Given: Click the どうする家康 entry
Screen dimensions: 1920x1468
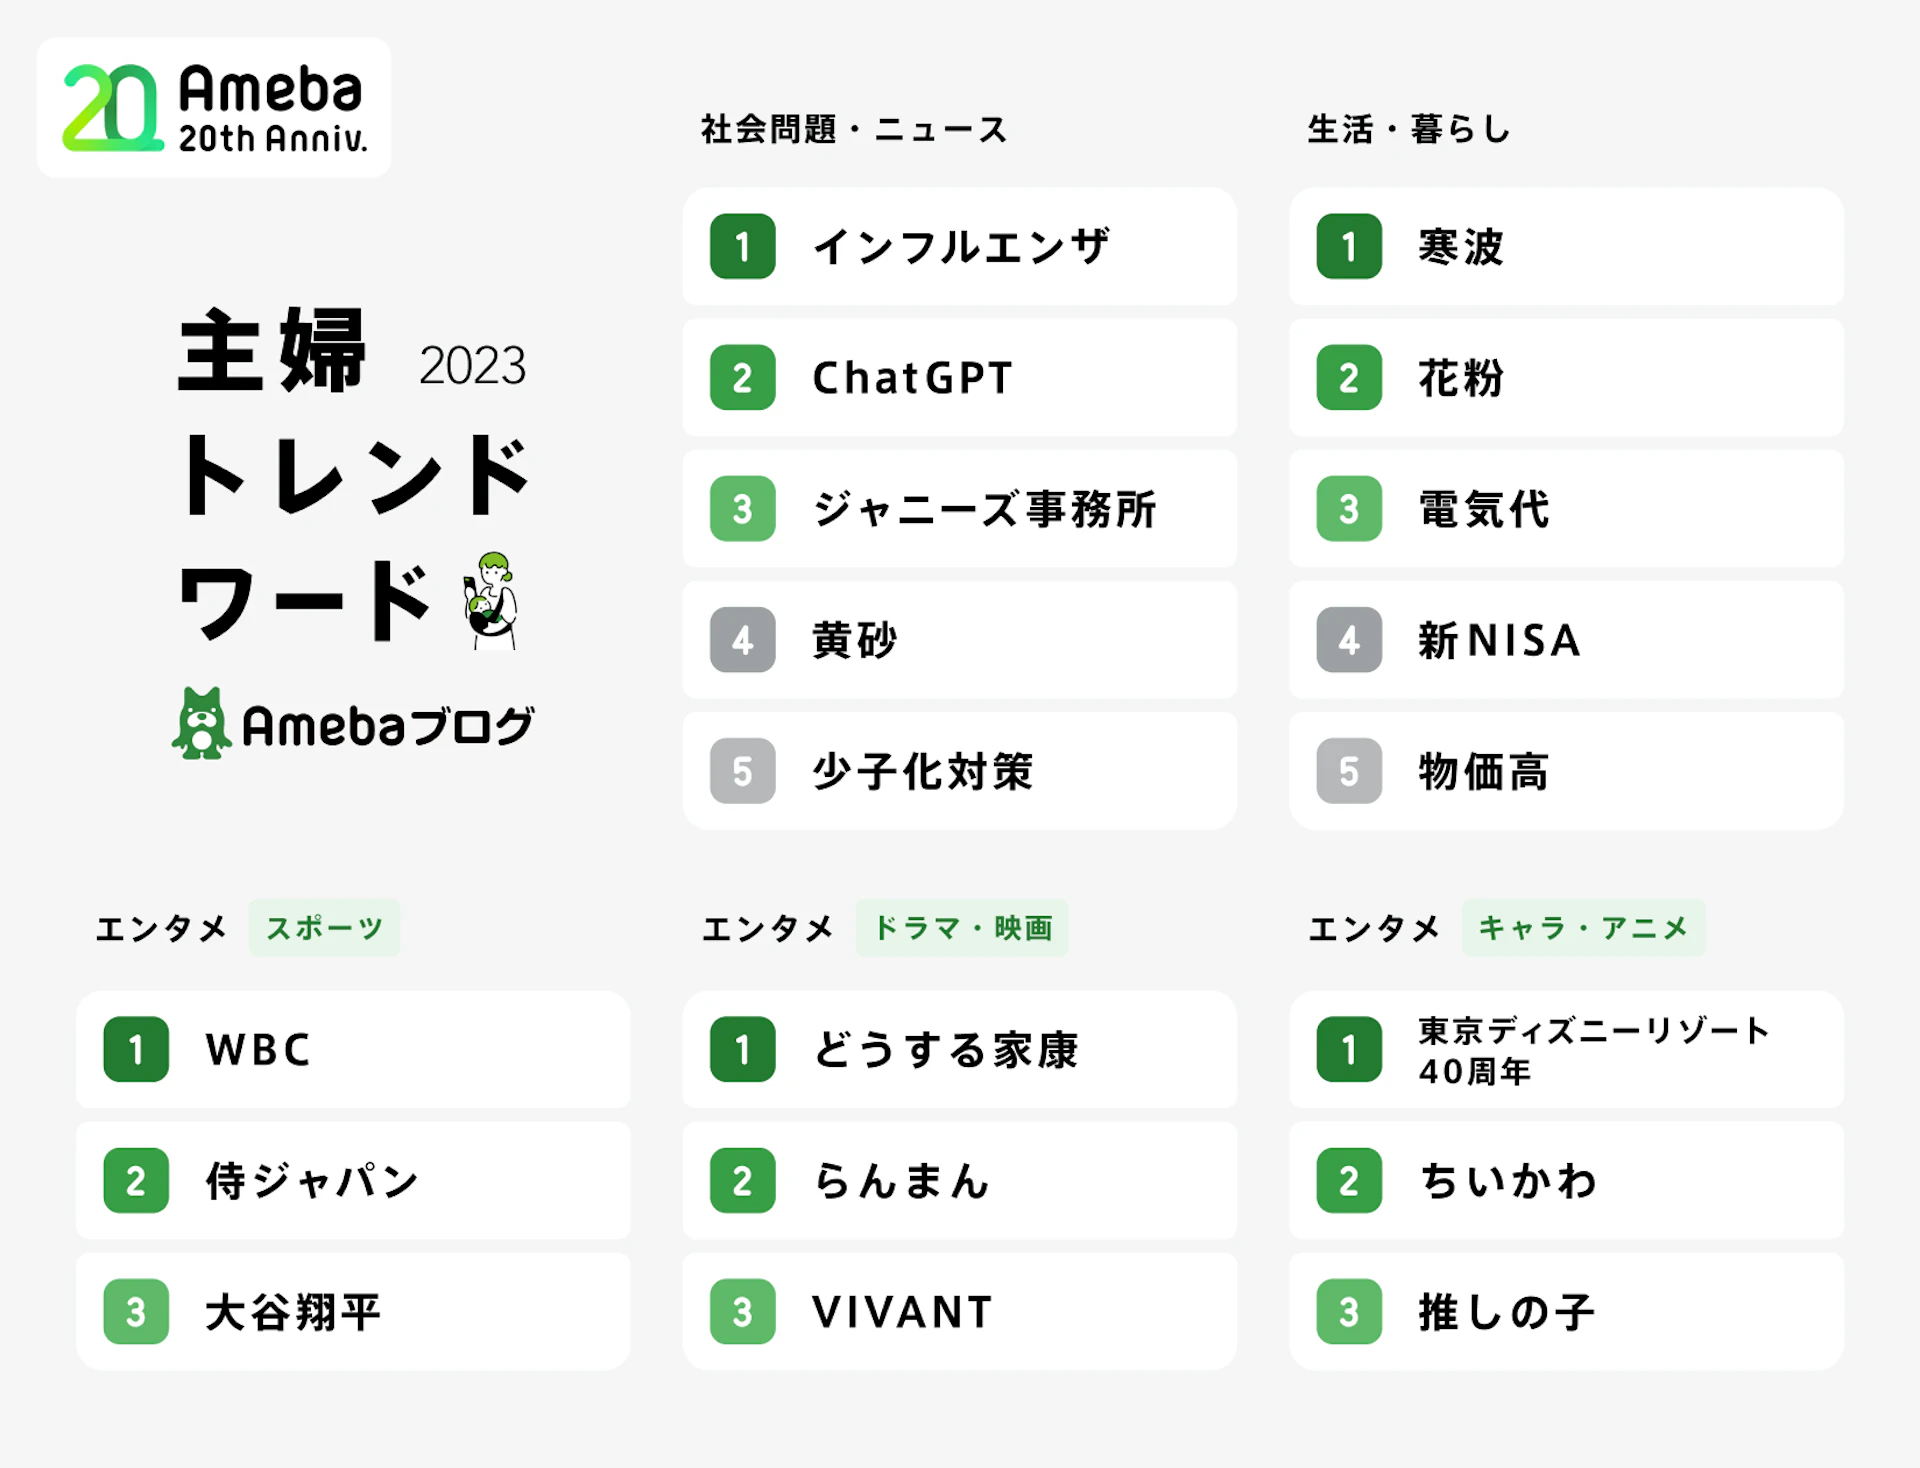Looking at the screenshot, I should coord(959,1049).
